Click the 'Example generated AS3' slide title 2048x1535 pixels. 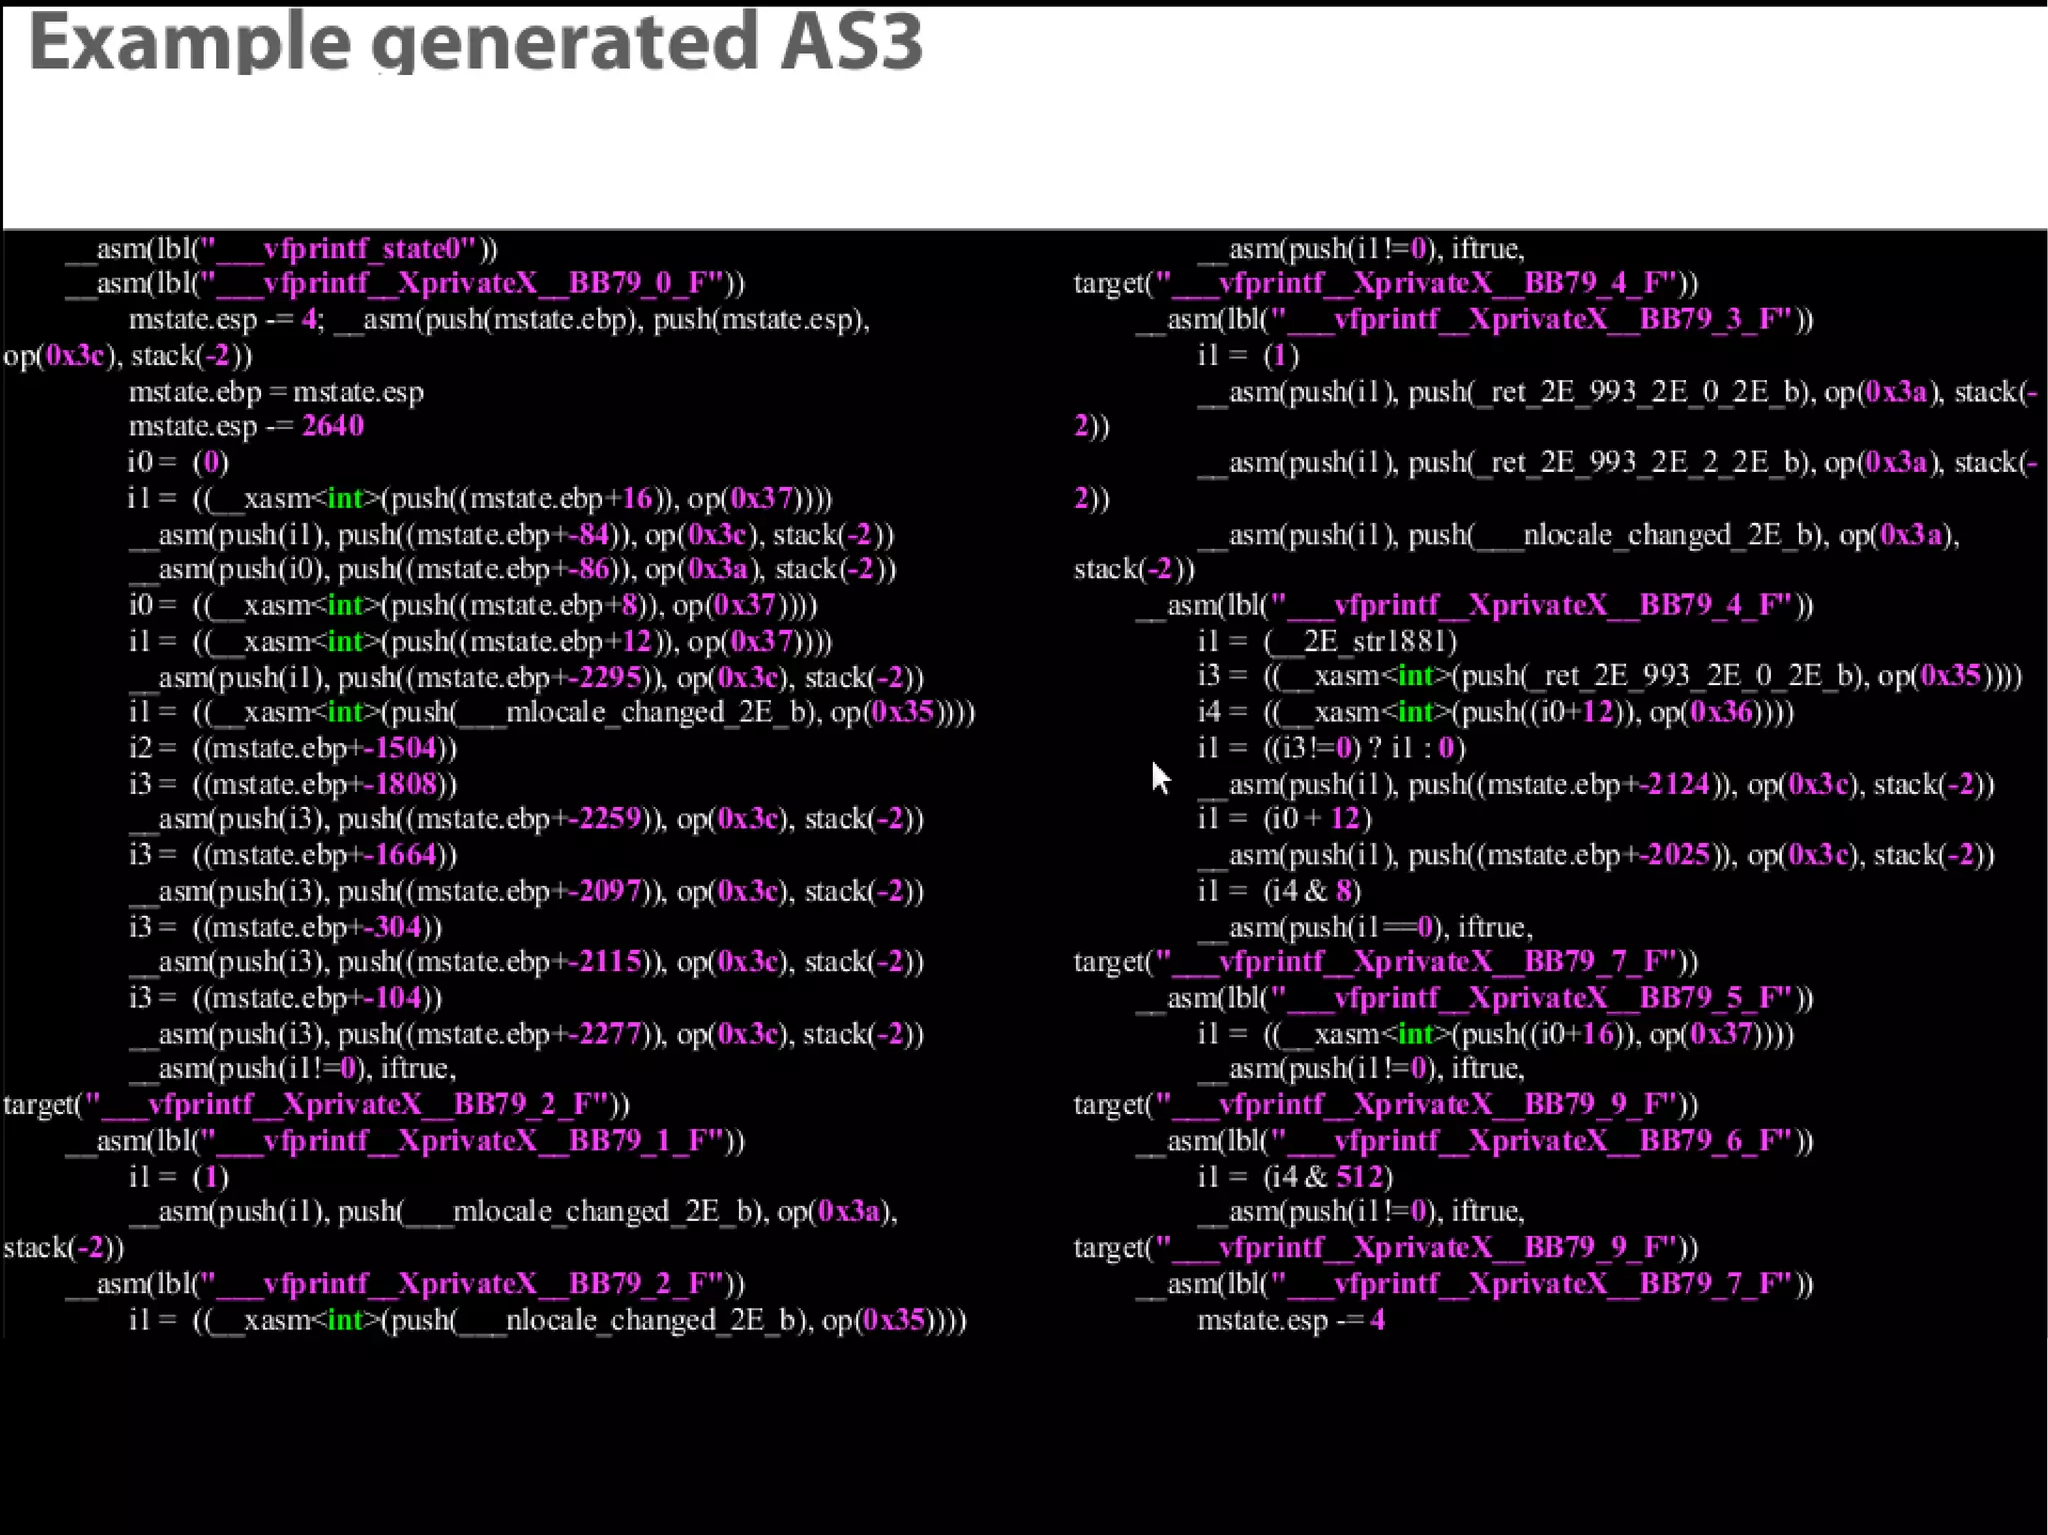pos(475,42)
